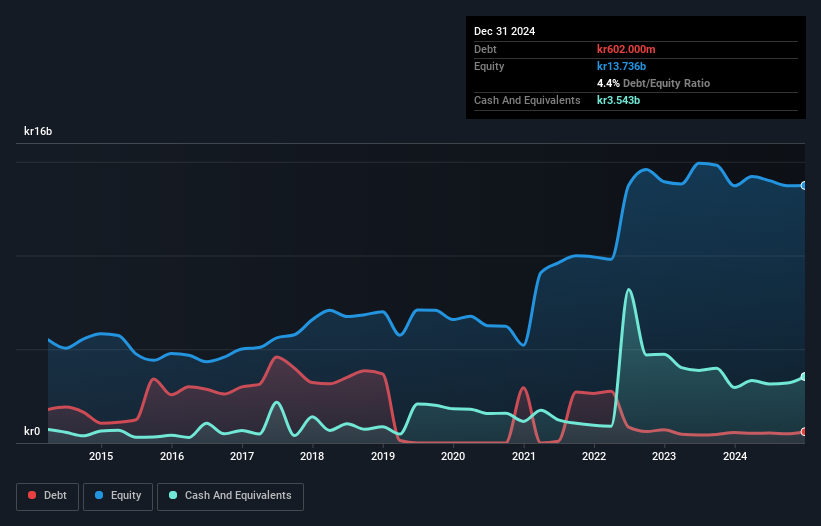The image size is (821, 526).
Task: Click the blue Equity legend dot
Action: pos(99,495)
